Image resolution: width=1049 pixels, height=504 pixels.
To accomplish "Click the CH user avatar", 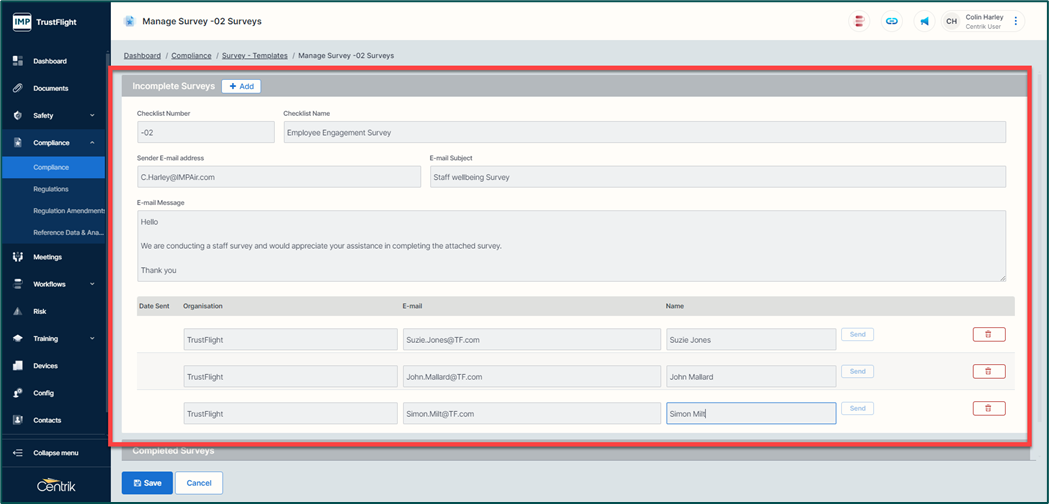I will pyautogui.click(x=951, y=21).
